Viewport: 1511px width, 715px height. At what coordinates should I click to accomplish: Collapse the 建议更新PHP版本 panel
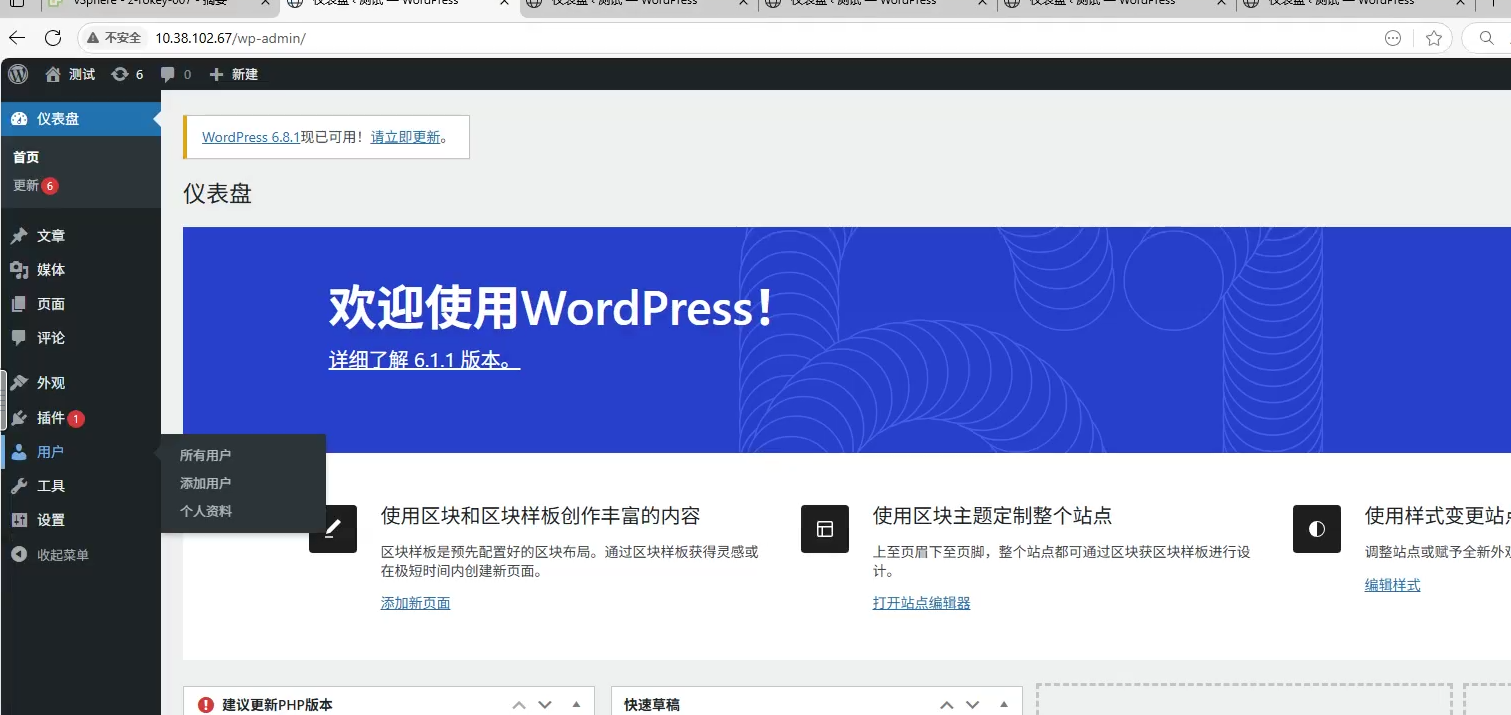(x=576, y=705)
